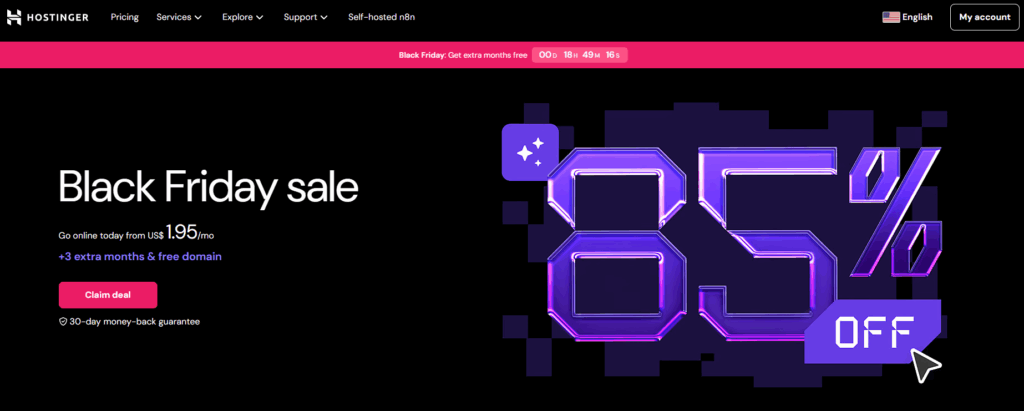Click the shield icon beside money-back guarantee

tap(63, 322)
